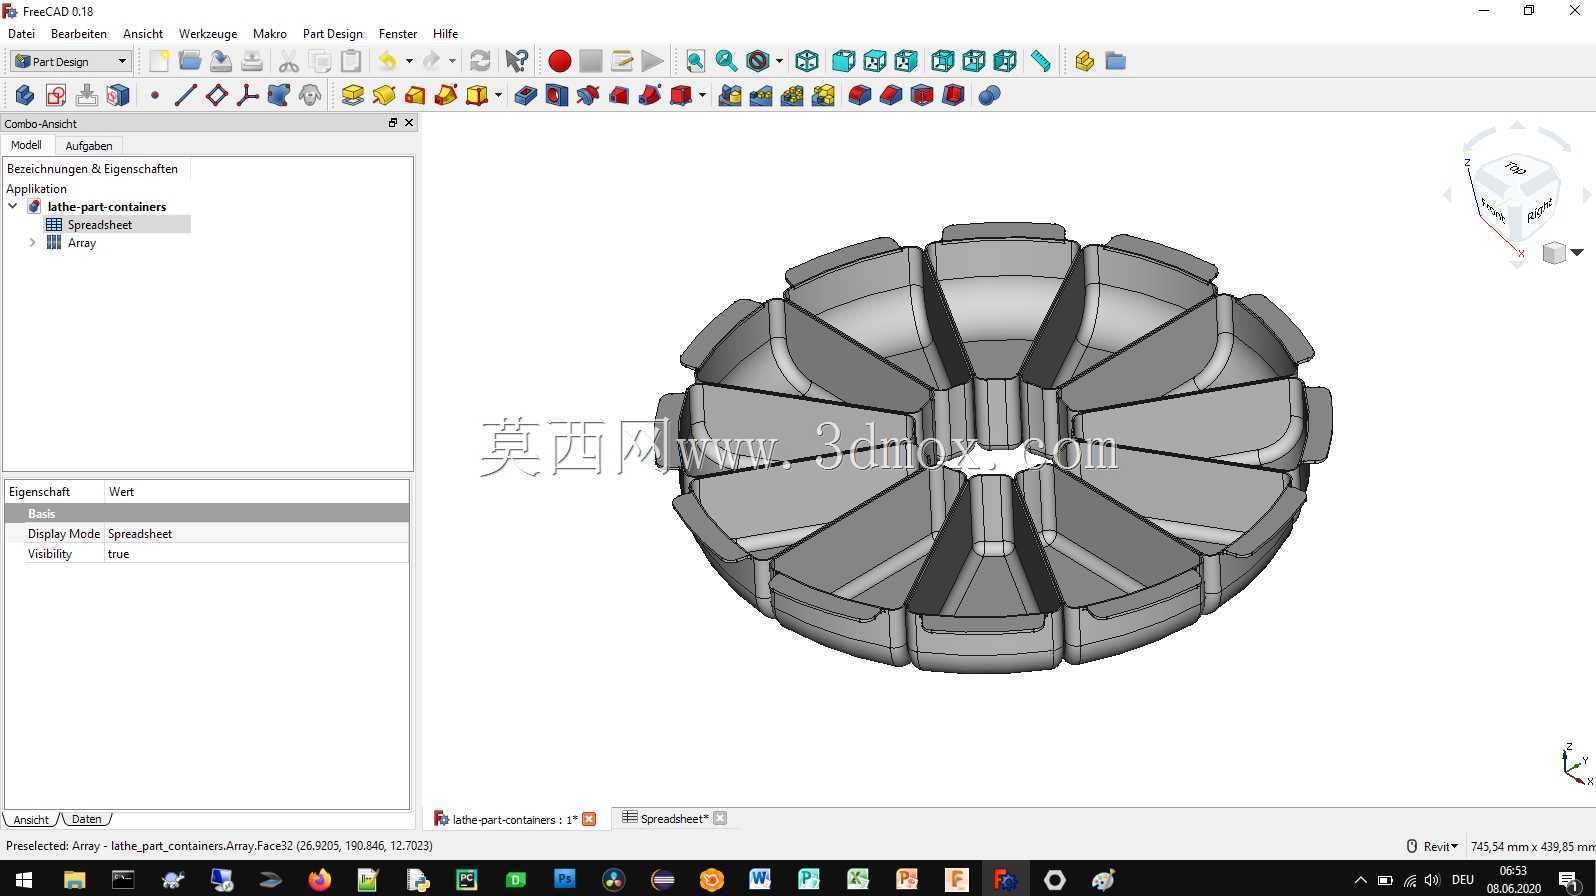The image size is (1596, 896).
Task: Open the additive primitive dropdown arrow
Action: [x=498, y=95]
